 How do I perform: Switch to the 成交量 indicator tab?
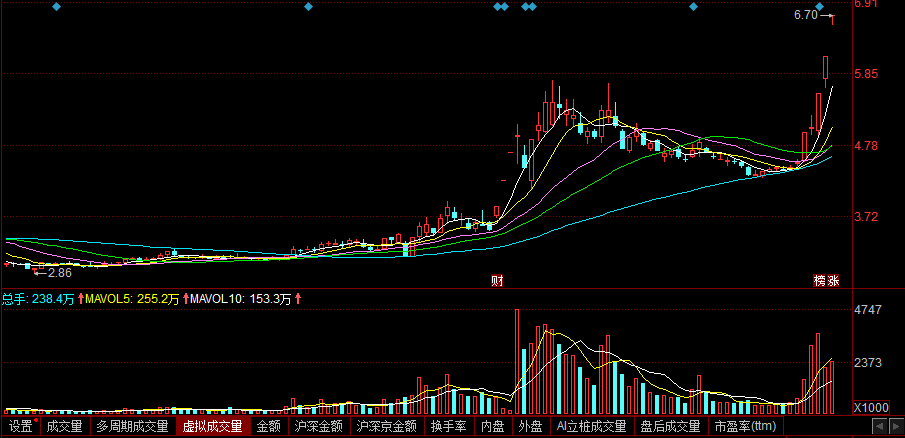point(65,427)
